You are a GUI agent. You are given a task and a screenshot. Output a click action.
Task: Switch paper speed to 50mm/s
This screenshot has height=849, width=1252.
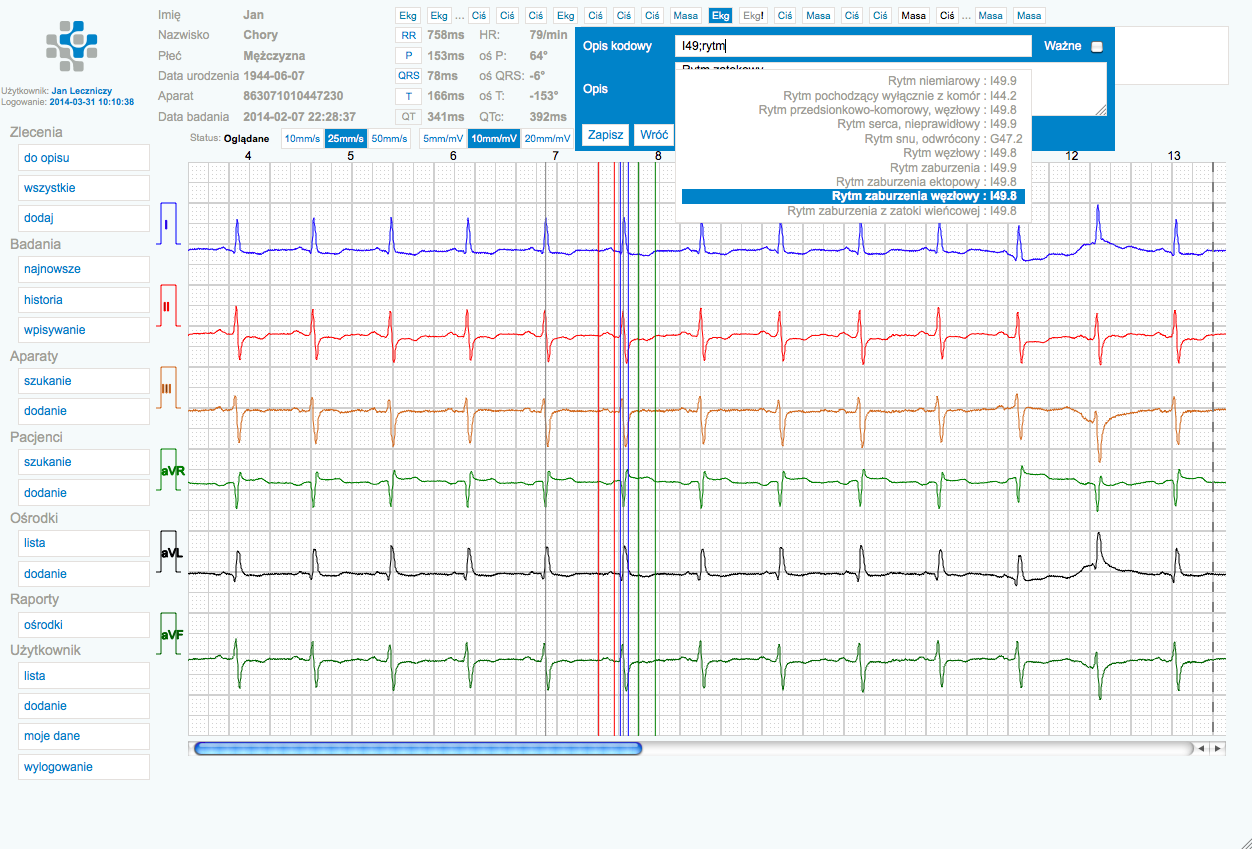coord(390,139)
